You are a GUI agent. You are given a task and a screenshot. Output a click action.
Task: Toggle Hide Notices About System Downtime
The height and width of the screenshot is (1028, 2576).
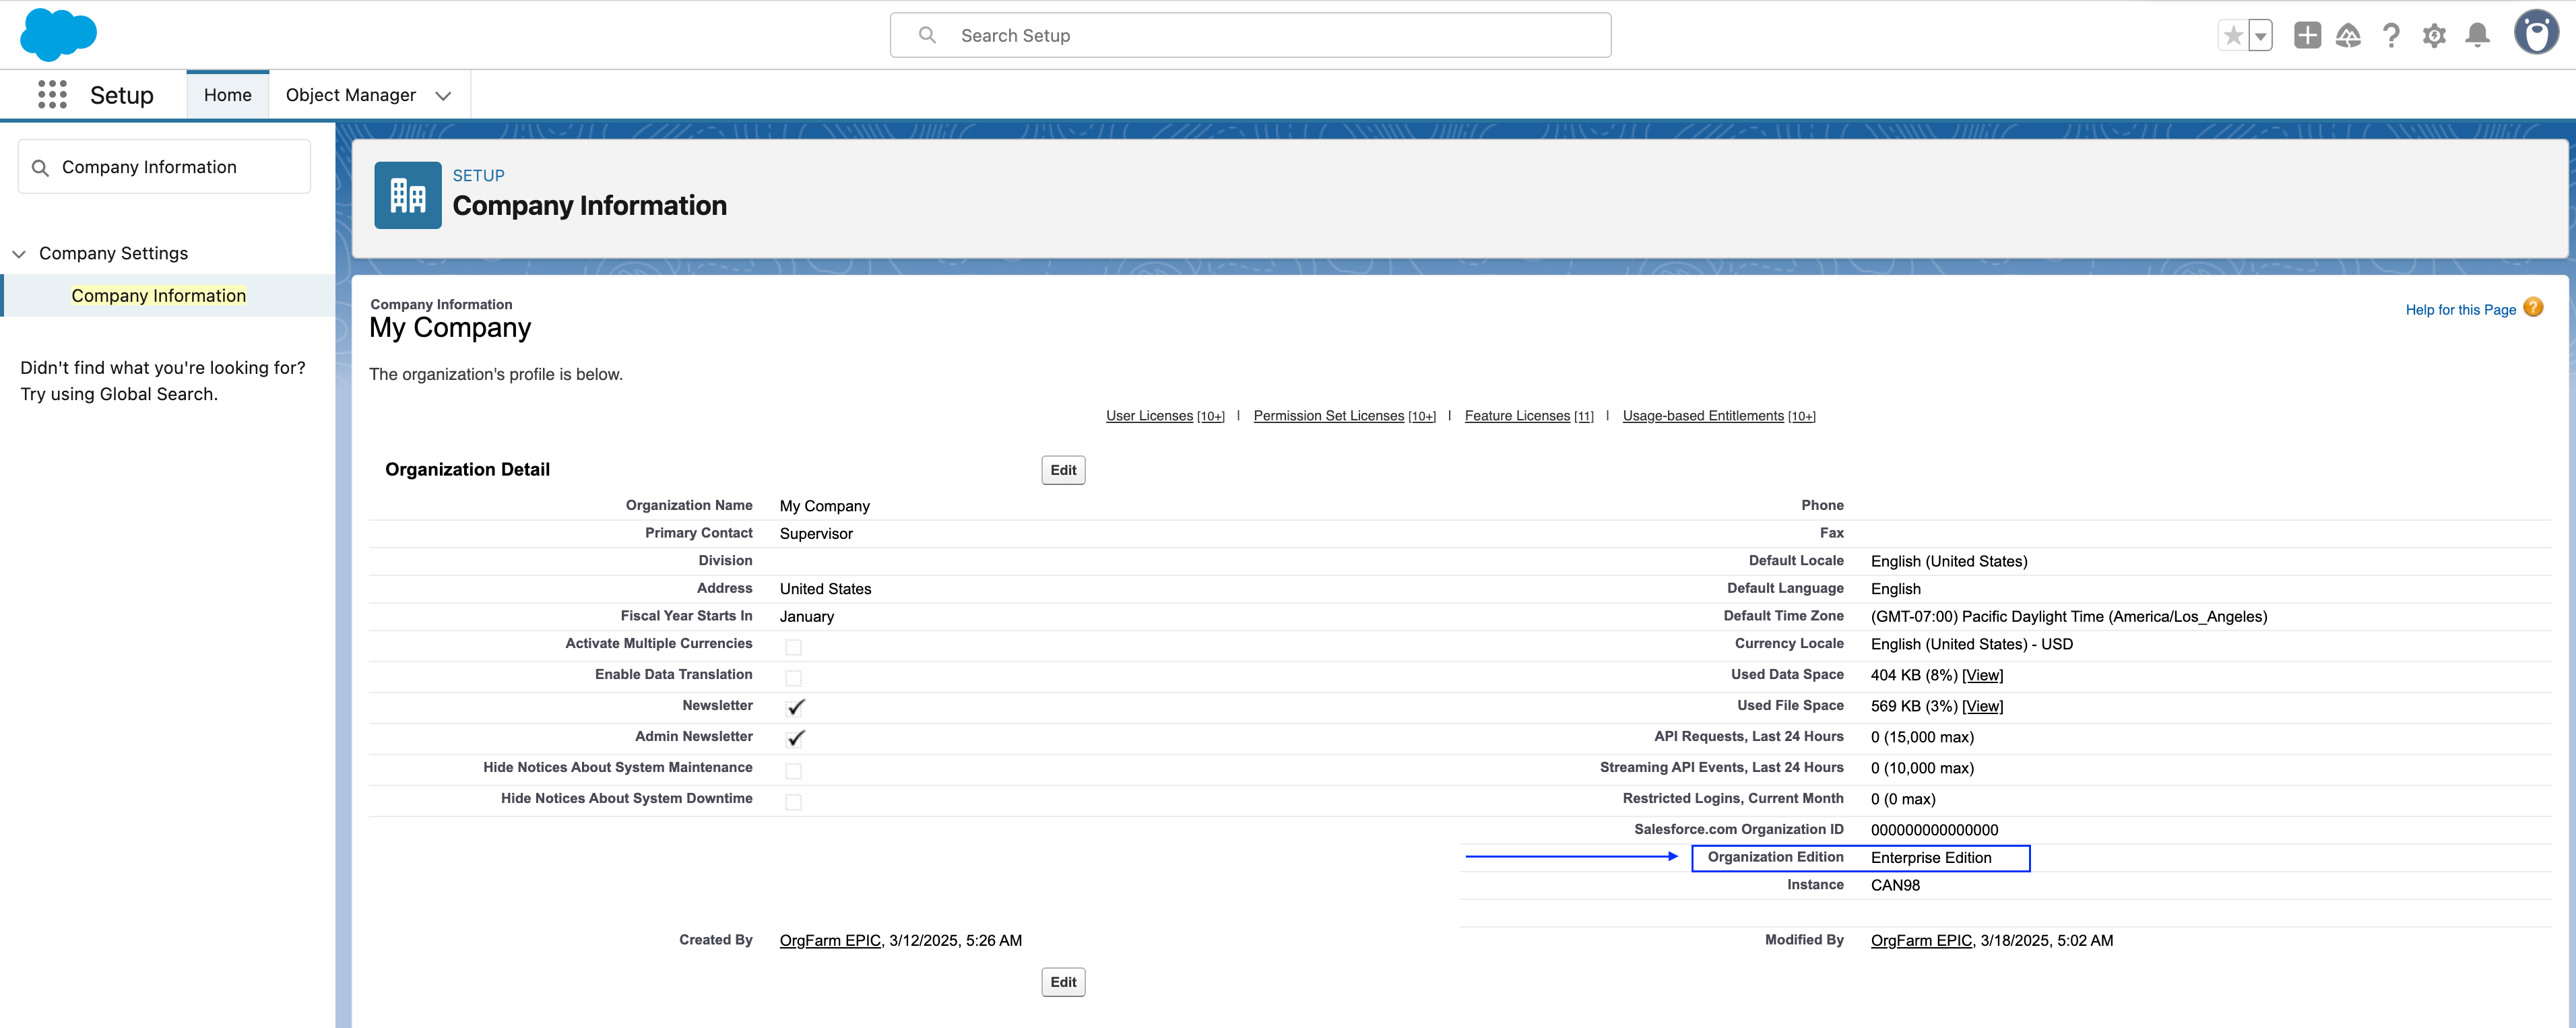pos(793,802)
